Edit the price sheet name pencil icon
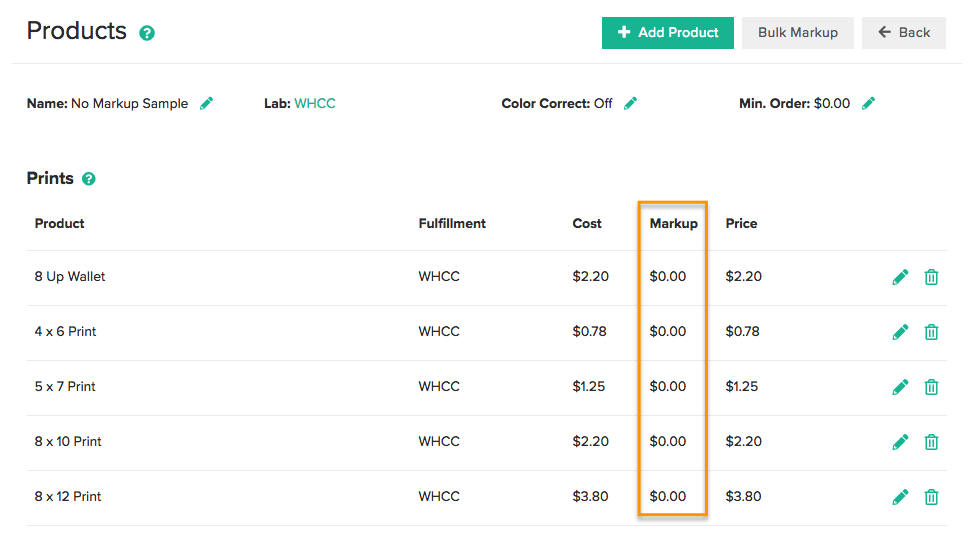Viewport: 973px width, 535px height. [x=207, y=104]
